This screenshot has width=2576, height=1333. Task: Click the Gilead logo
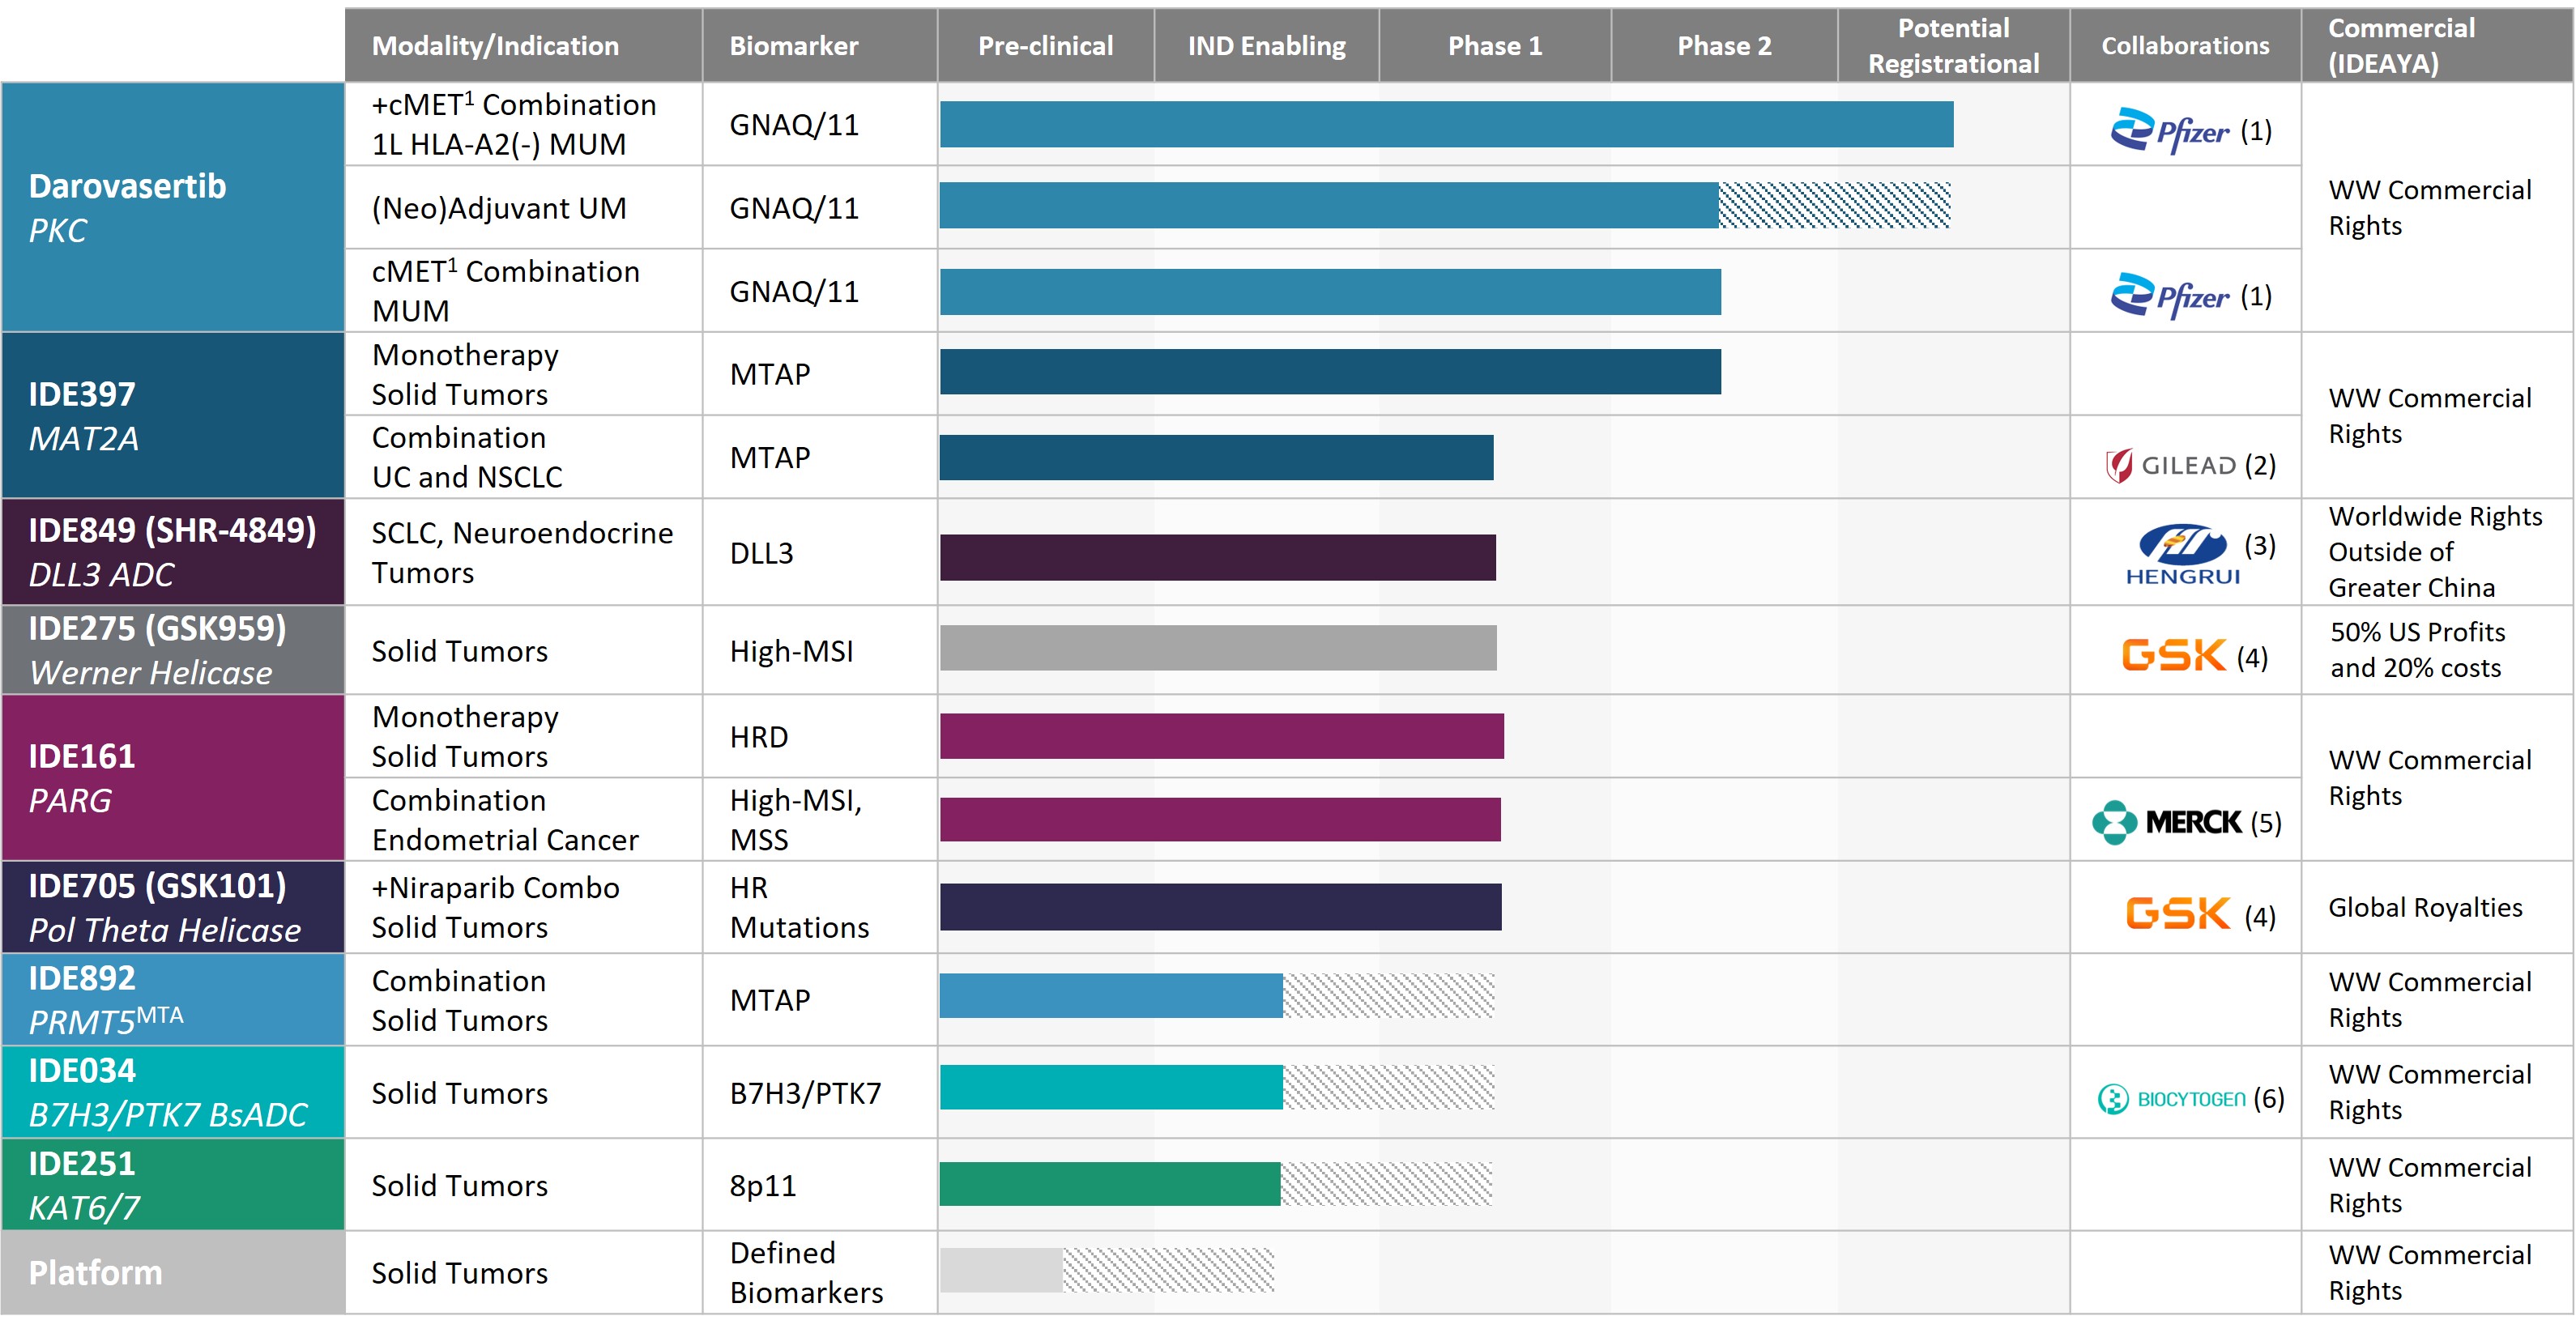(x=2170, y=465)
